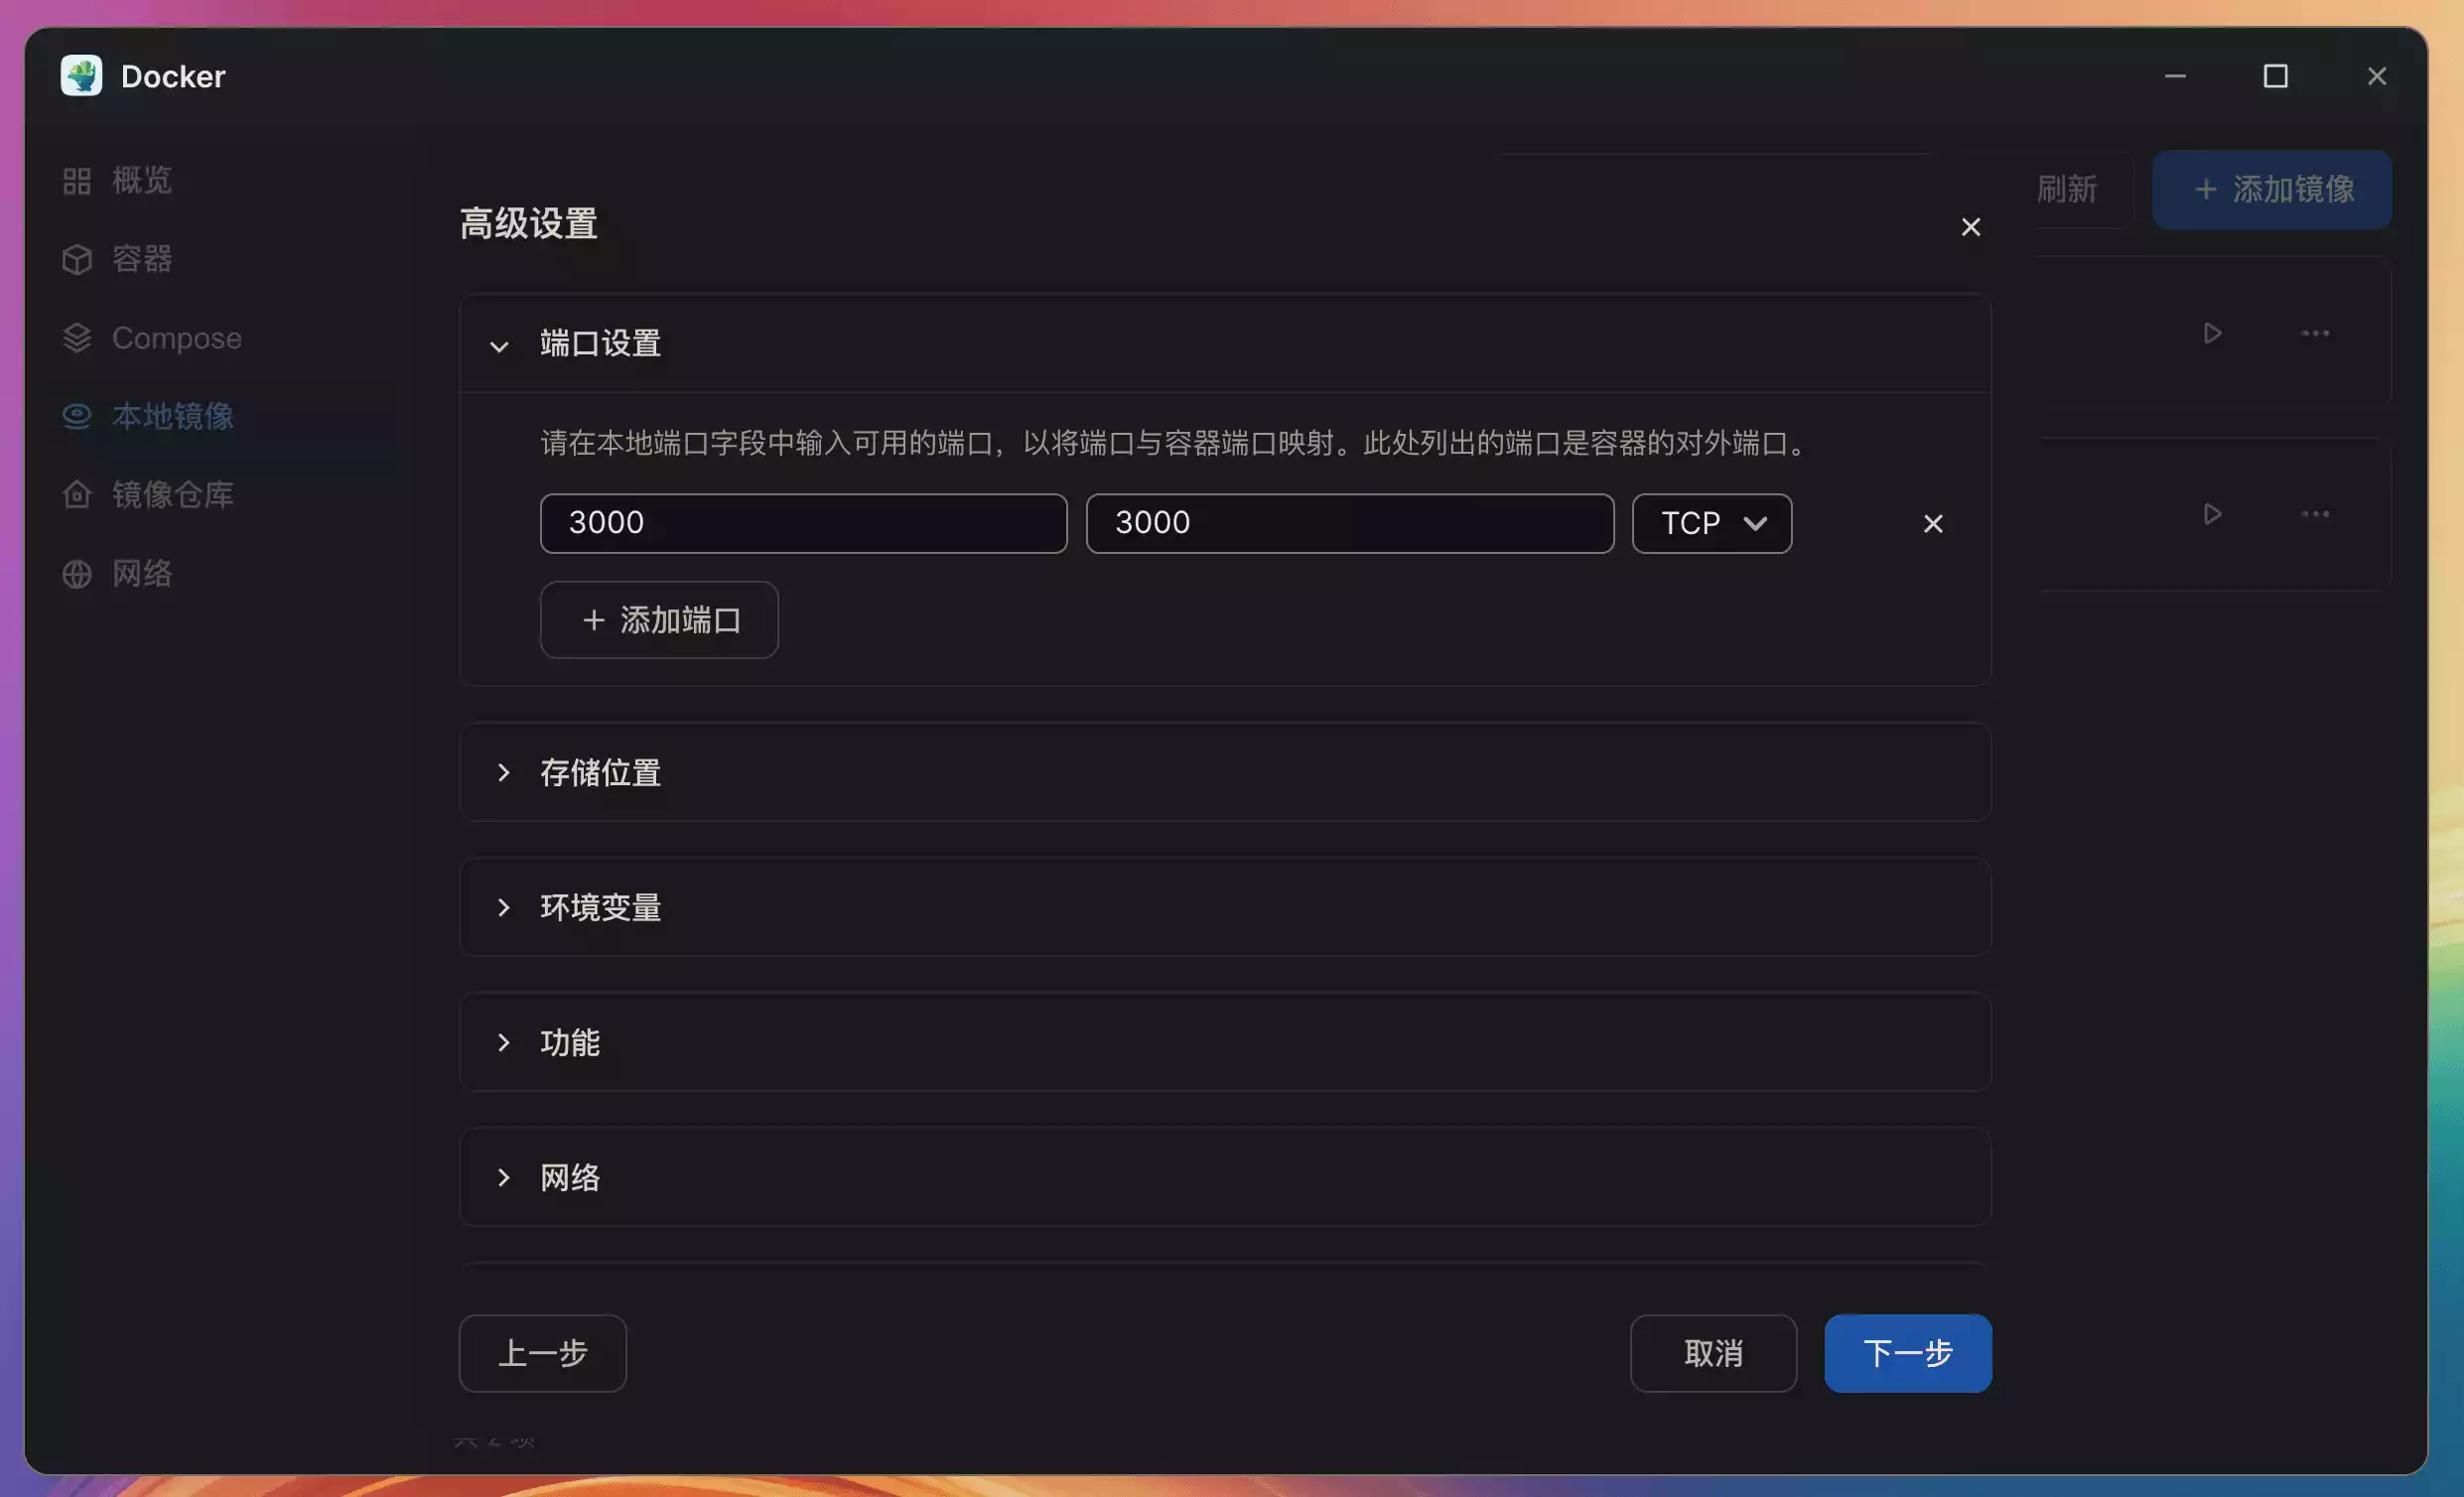Click 下一步 to continue
This screenshot has width=2464, height=1497.
[x=1907, y=1353]
